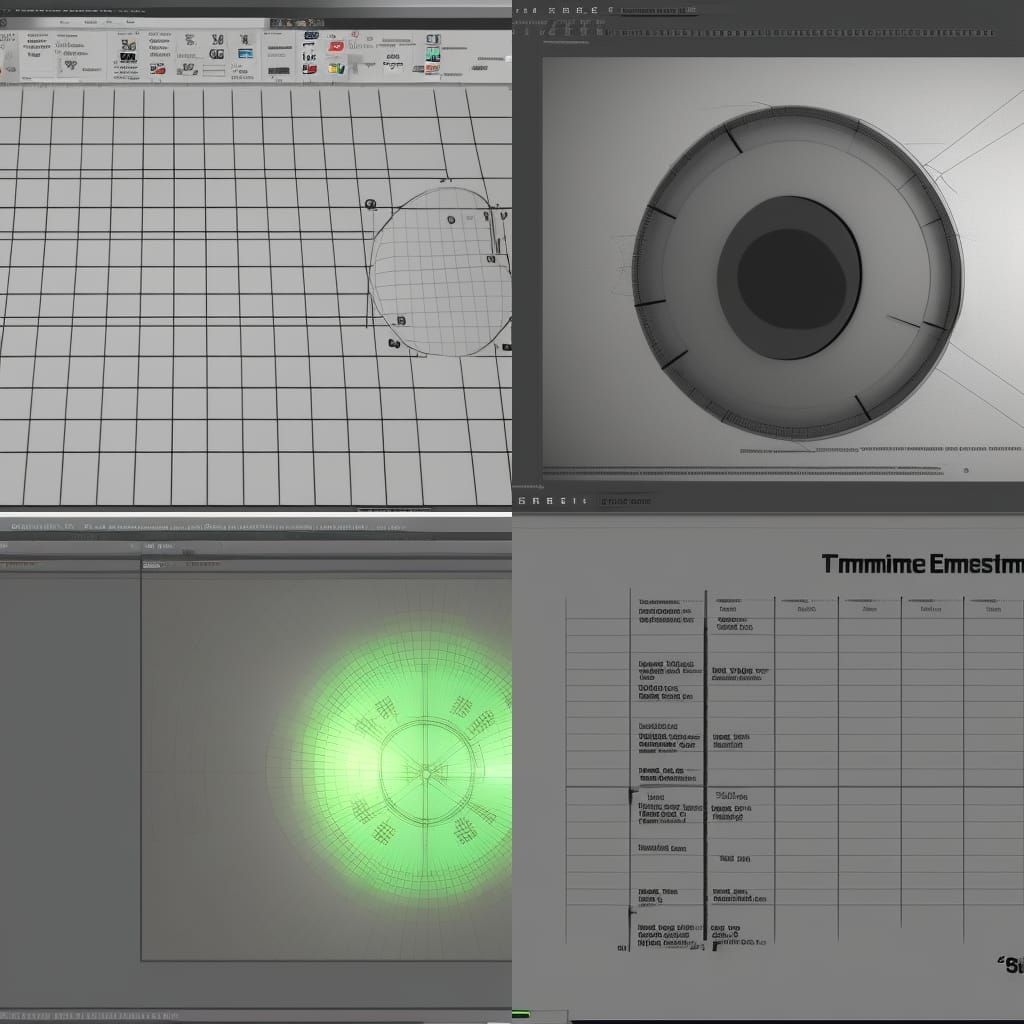
Task: Select control point at sphere's upper-left edge
Action: [370, 205]
